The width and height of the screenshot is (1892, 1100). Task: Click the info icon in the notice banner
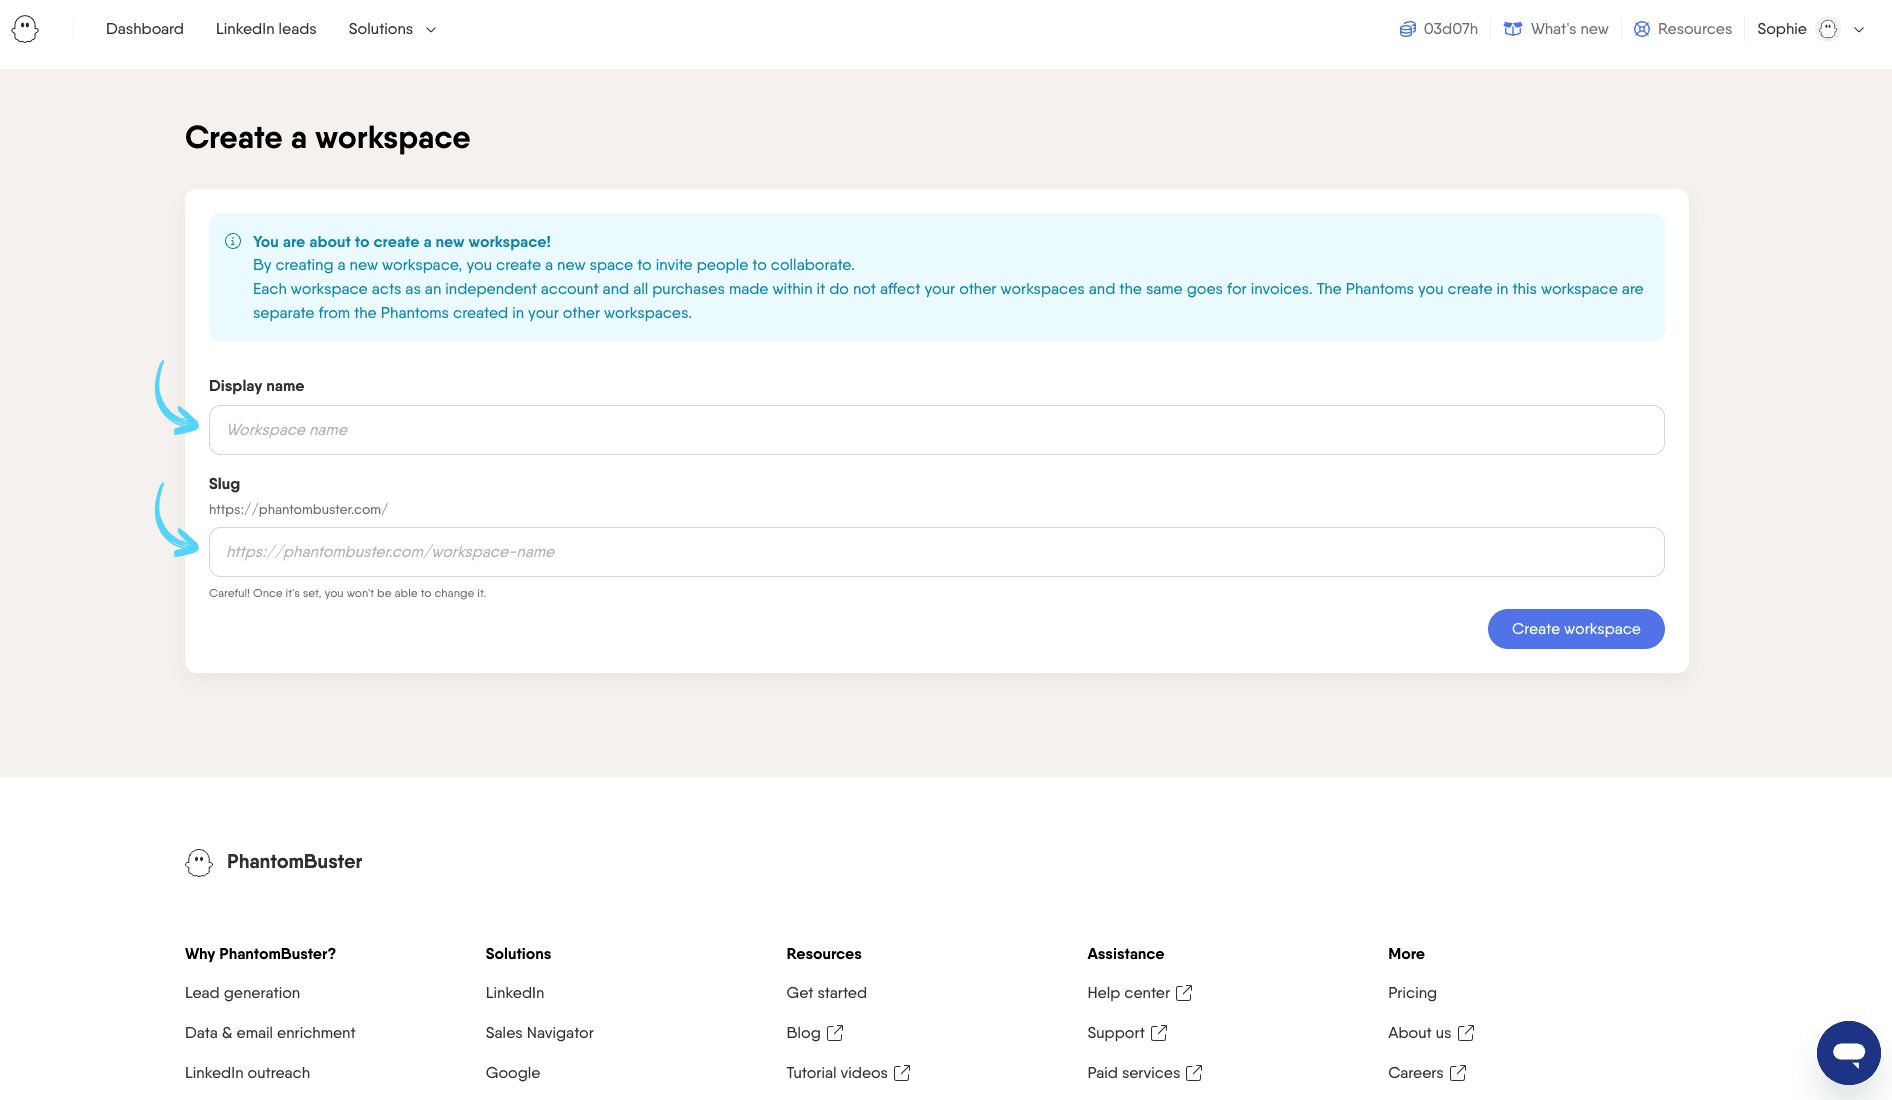[x=233, y=241]
